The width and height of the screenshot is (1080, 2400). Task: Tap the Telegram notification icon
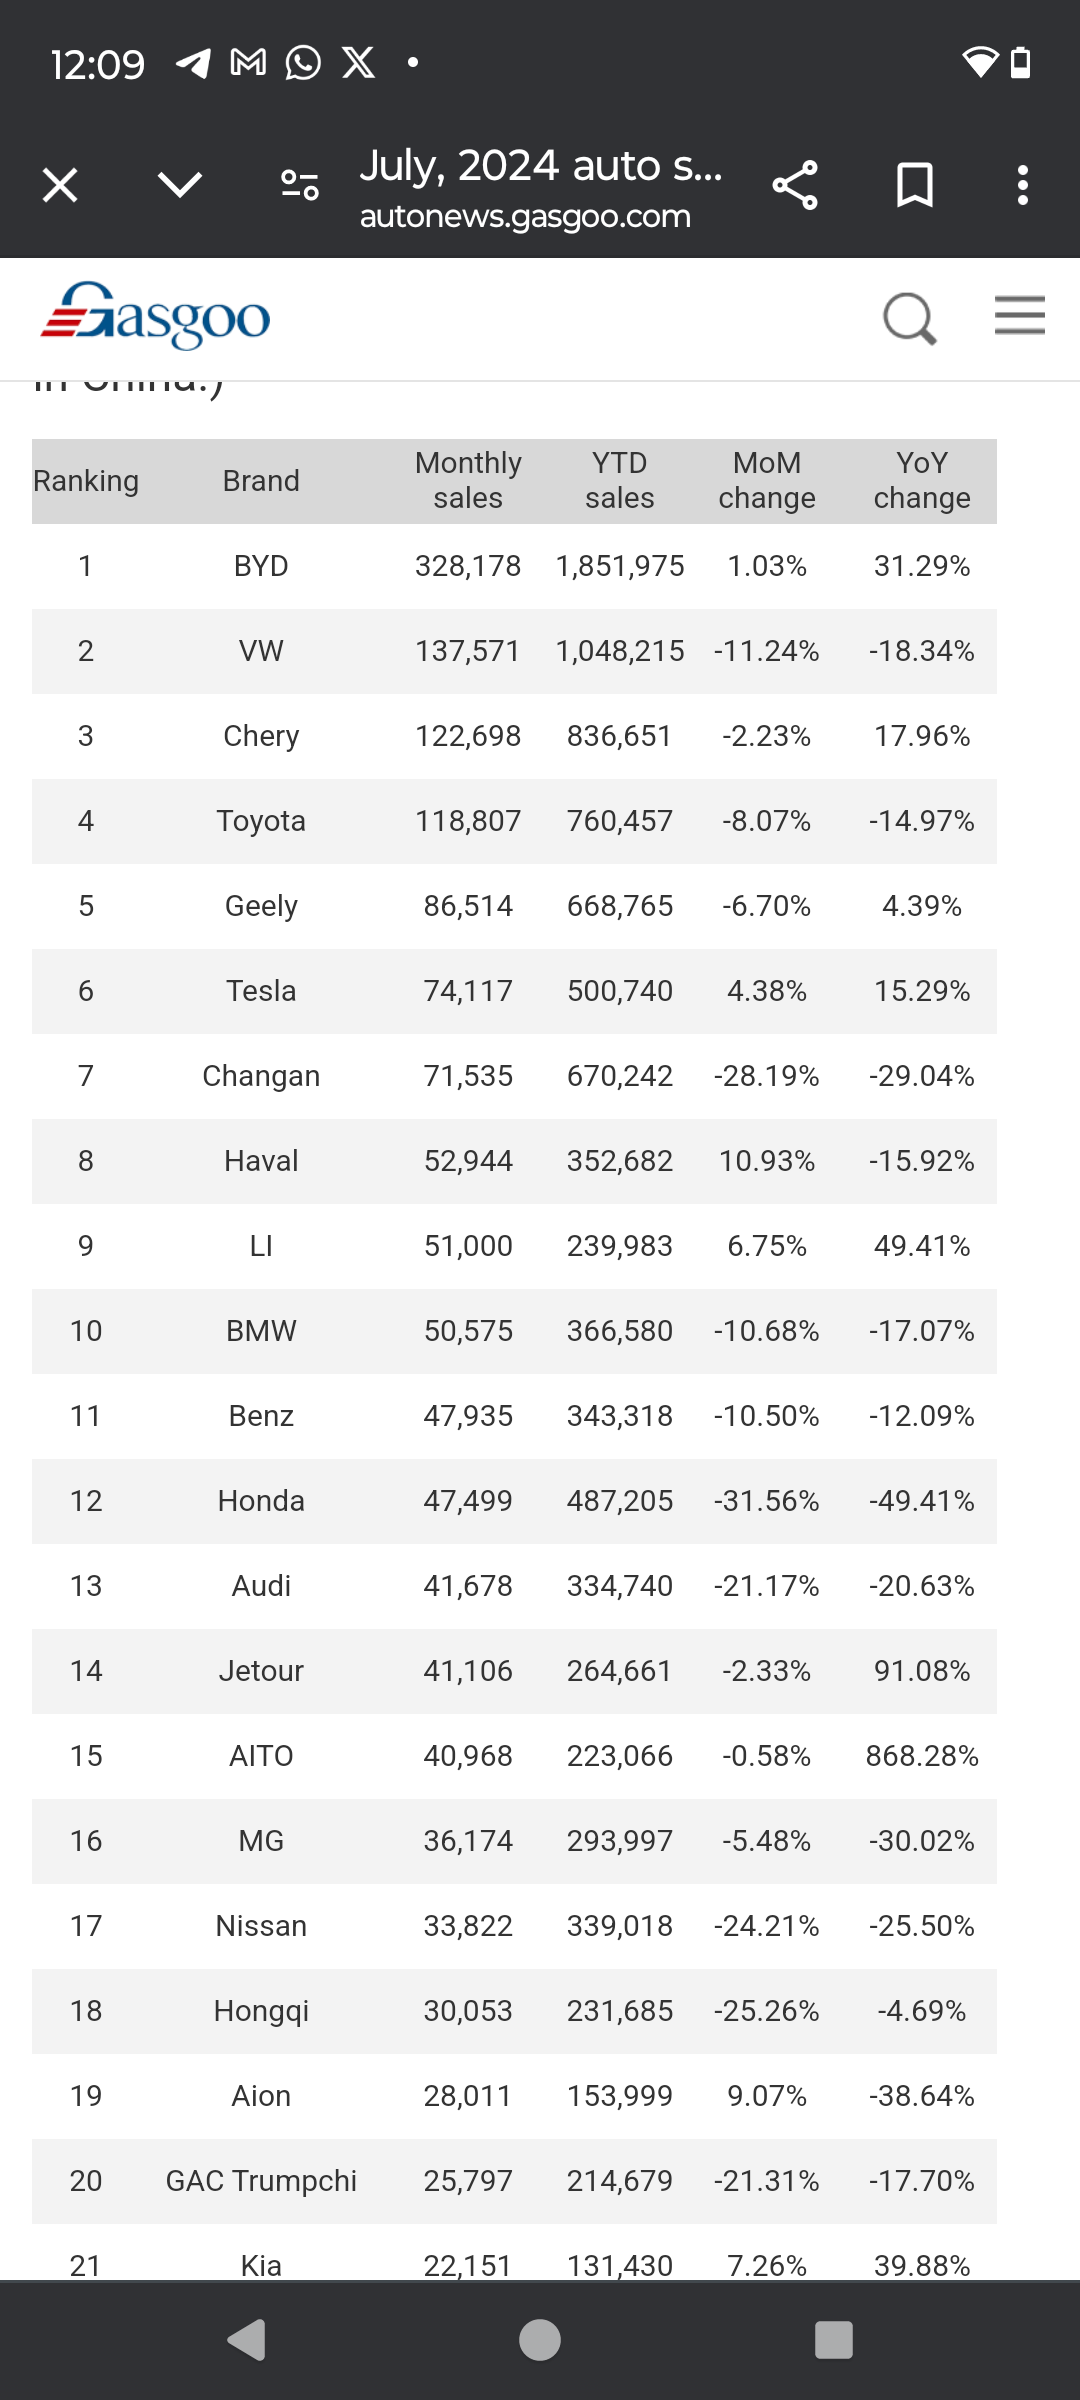[x=194, y=63]
